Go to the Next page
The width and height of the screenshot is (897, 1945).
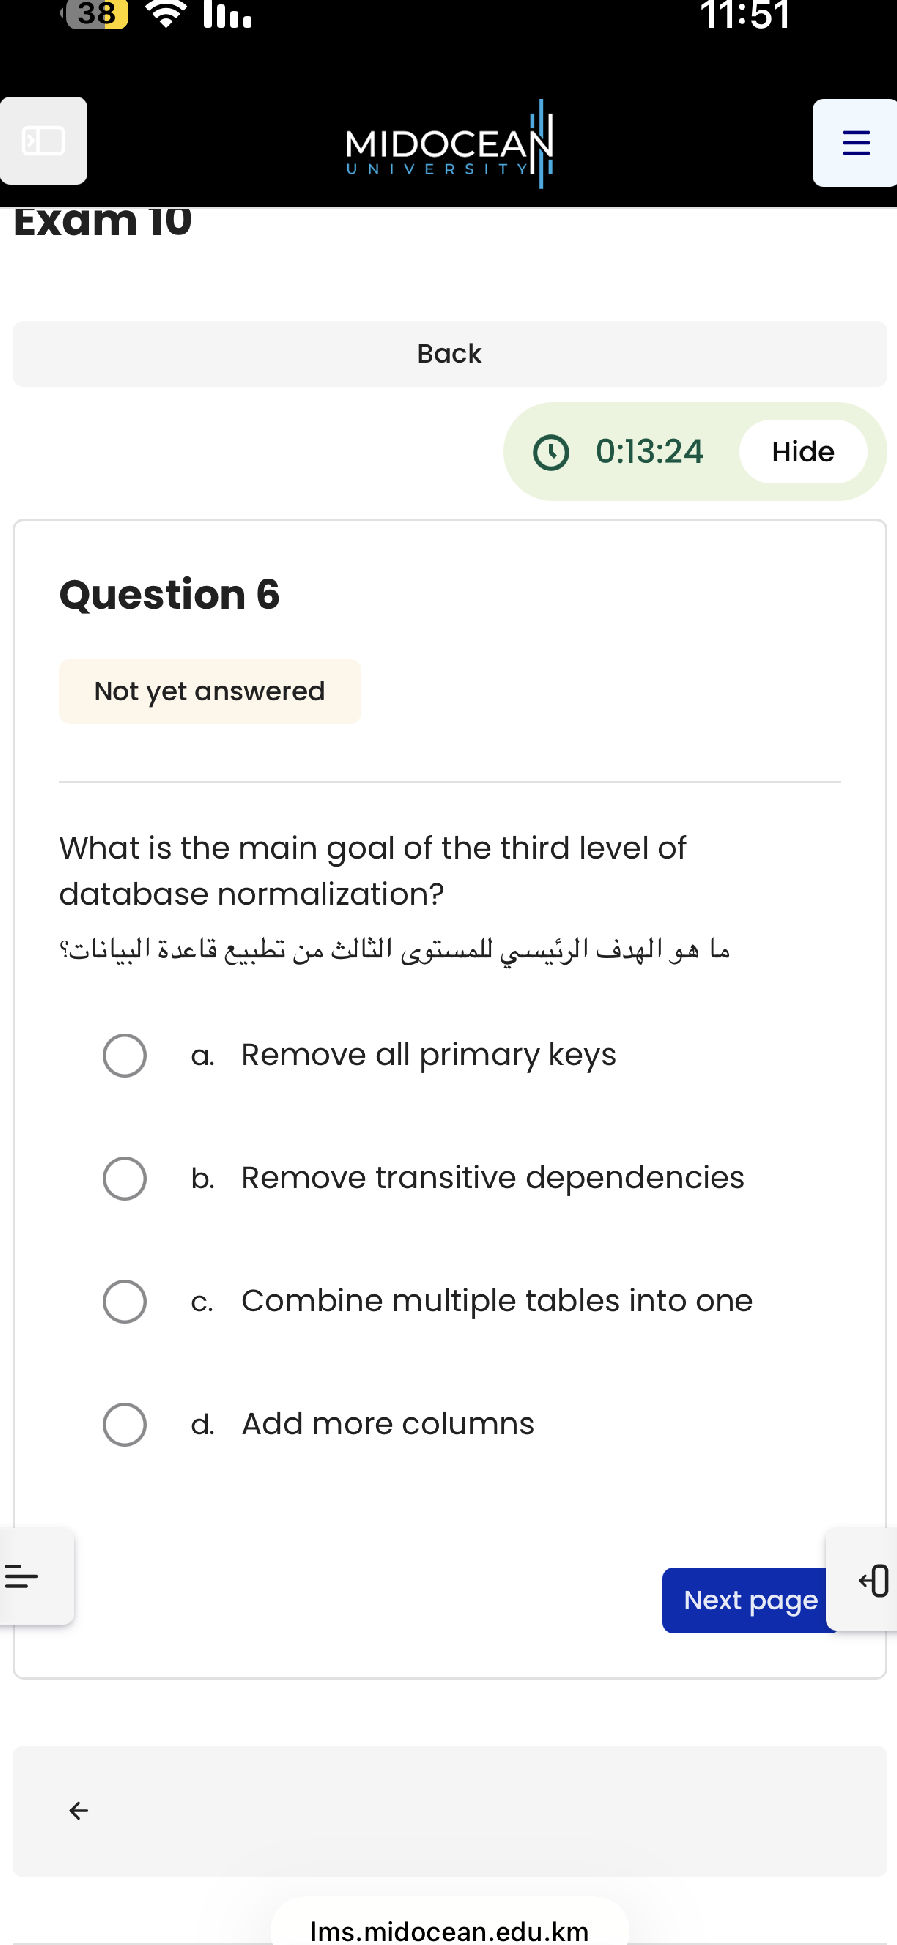pyautogui.click(x=748, y=1600)
